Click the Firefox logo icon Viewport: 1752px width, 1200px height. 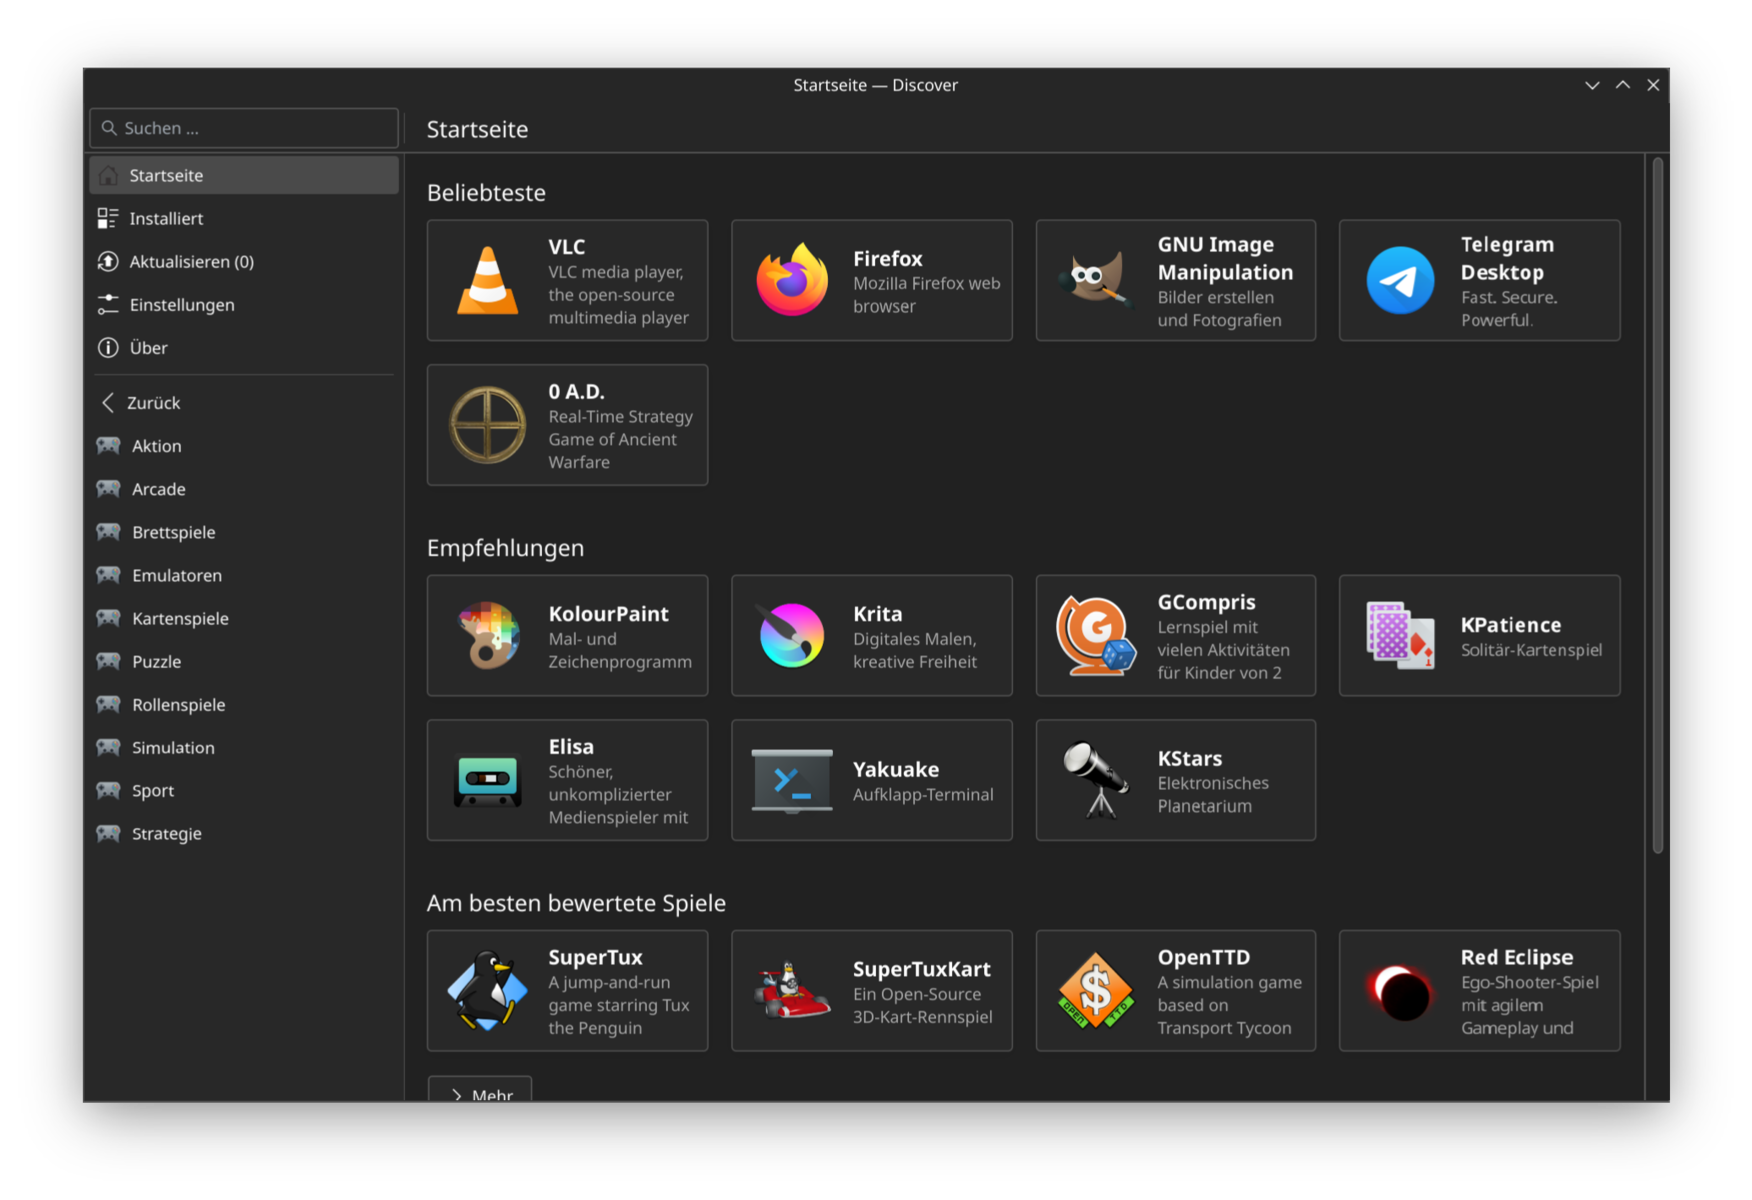tap(792, 281)
